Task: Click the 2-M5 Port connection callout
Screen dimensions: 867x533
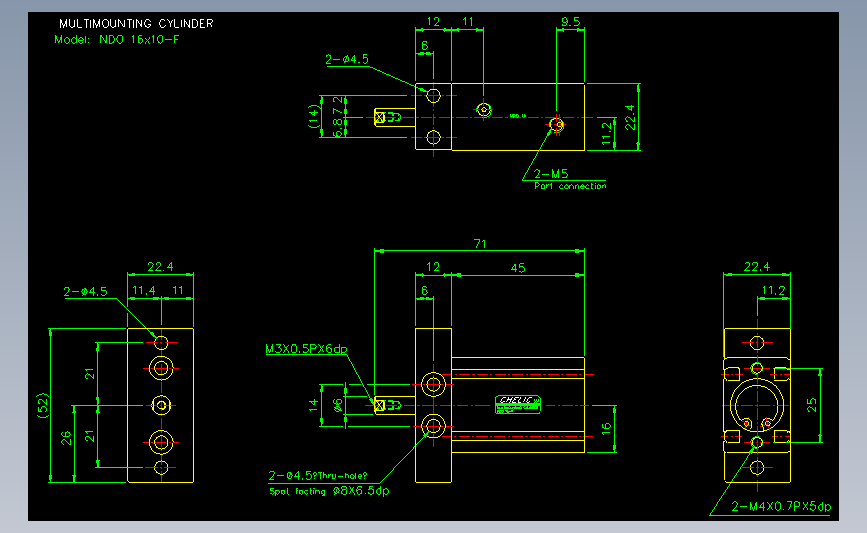Action: 570,180
